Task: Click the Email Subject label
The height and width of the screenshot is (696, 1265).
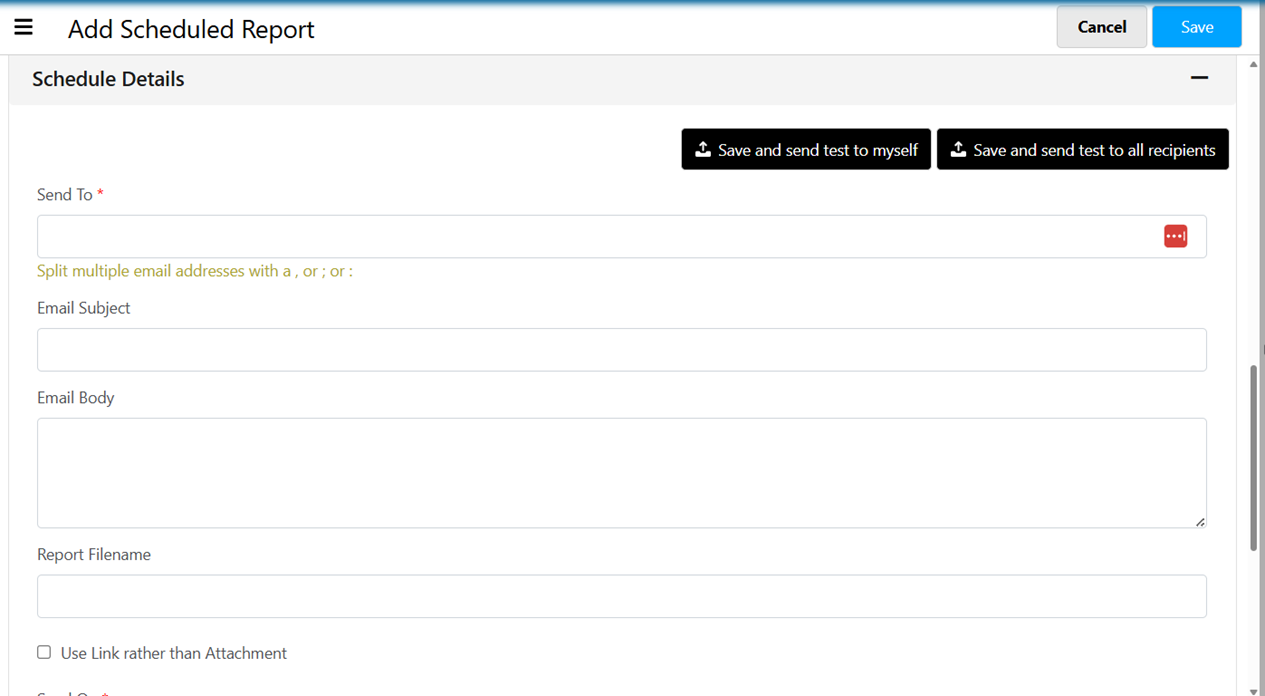Action: coord(84,308)
